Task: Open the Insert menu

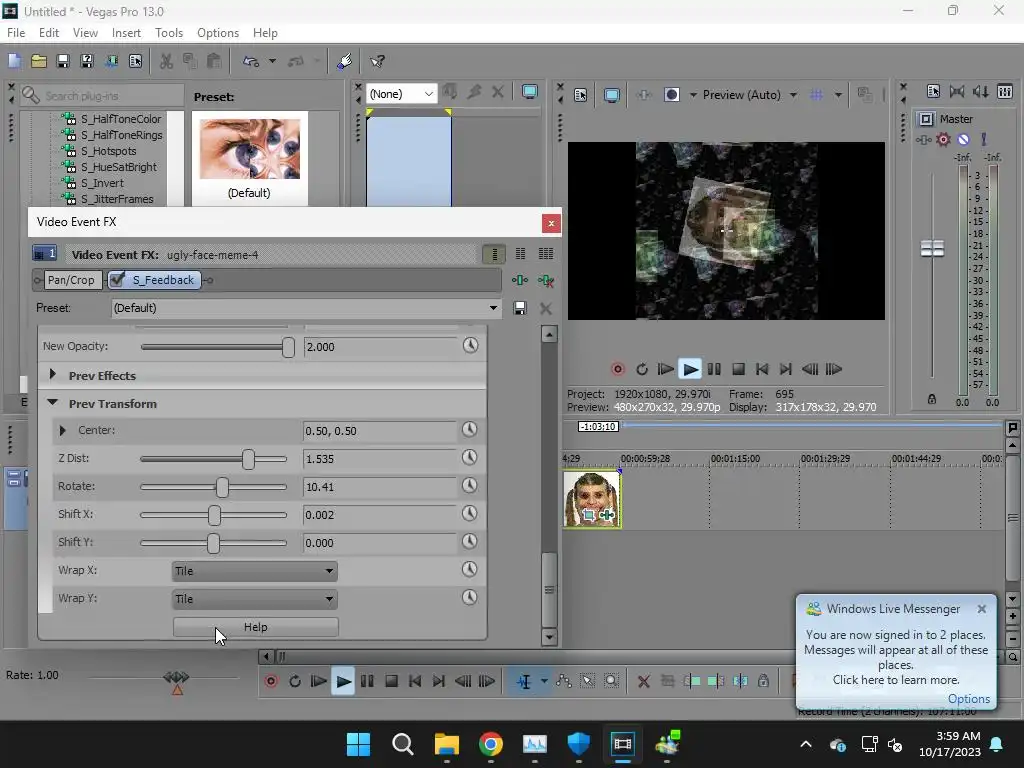Action: coord(126,33)
